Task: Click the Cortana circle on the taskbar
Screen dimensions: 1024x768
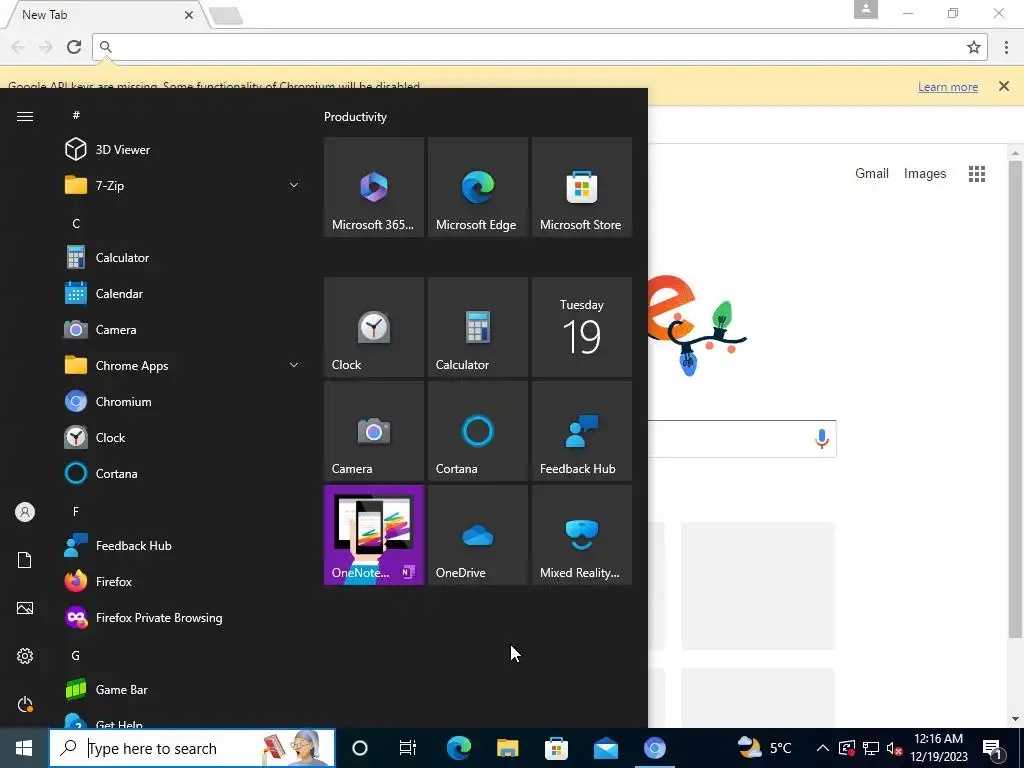Action: point(360,748)
